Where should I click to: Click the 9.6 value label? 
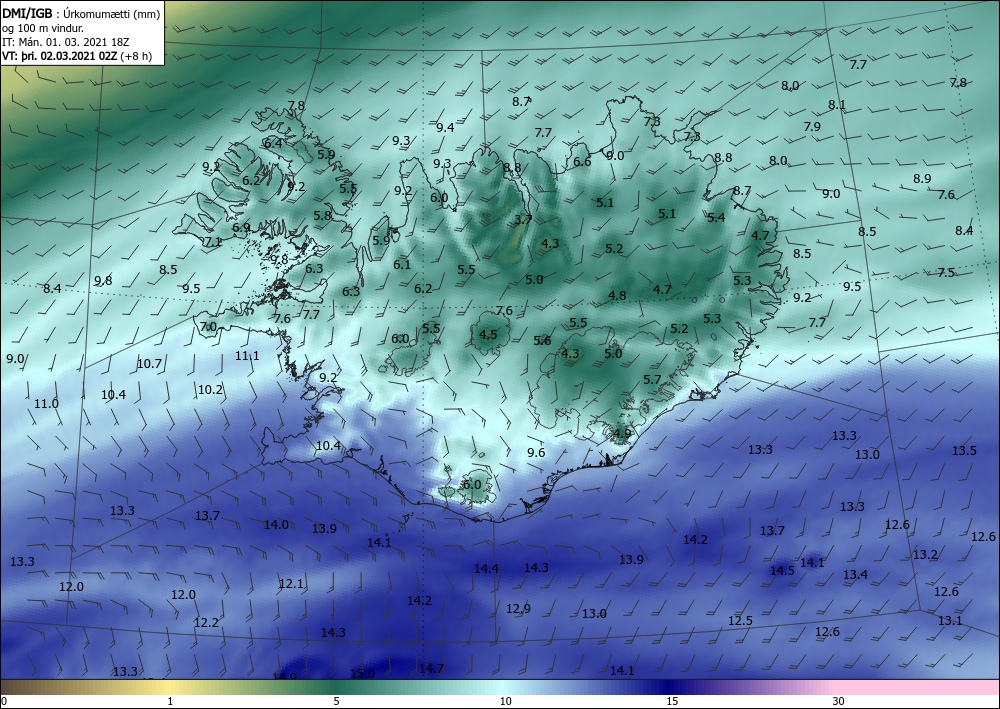tap(536, 453)
